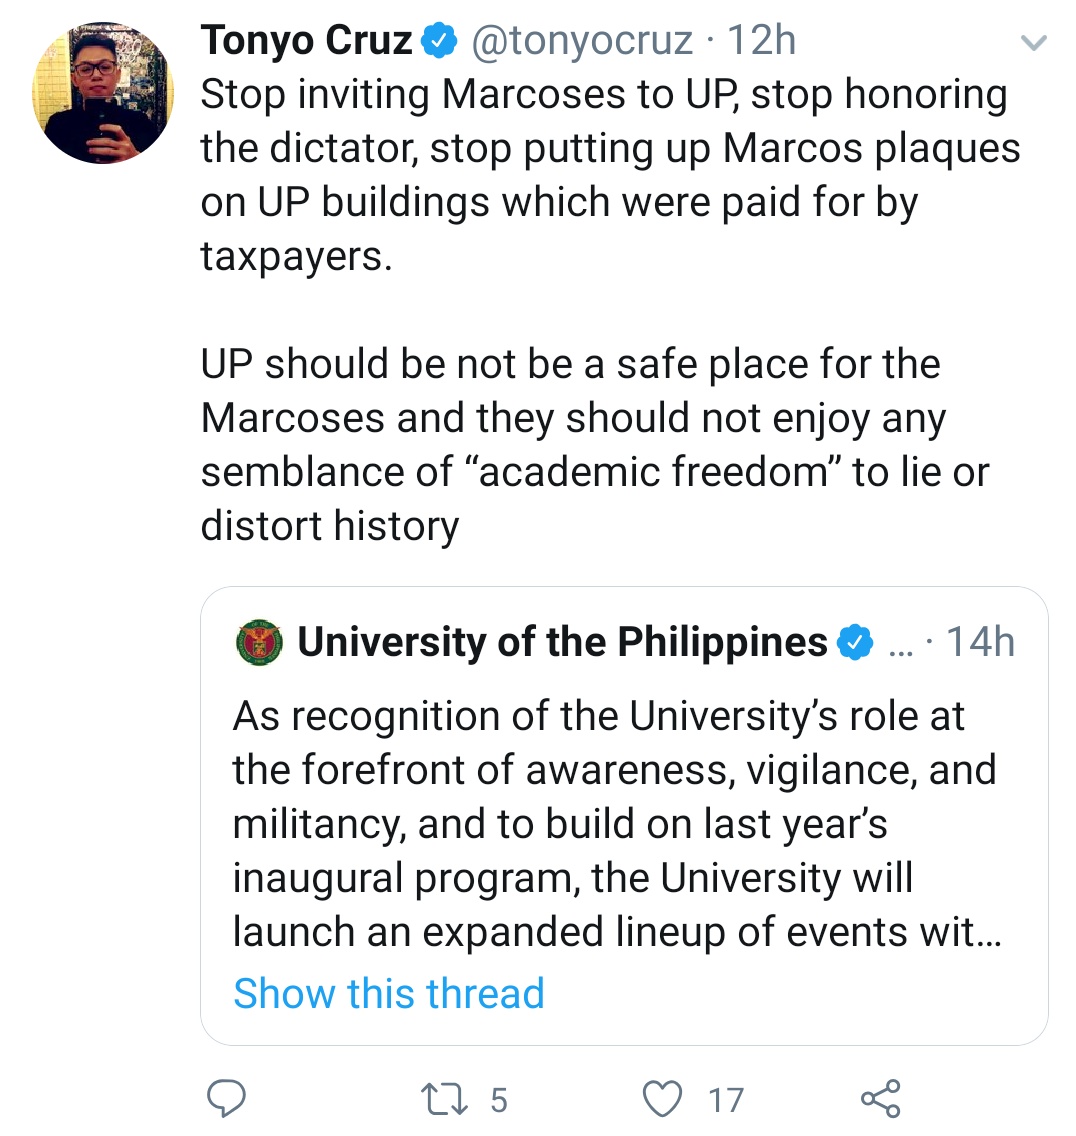Open the tweet options chevron dropdown
The width and height of the screenshot is (1076, 1136).
pos(1032,43)
